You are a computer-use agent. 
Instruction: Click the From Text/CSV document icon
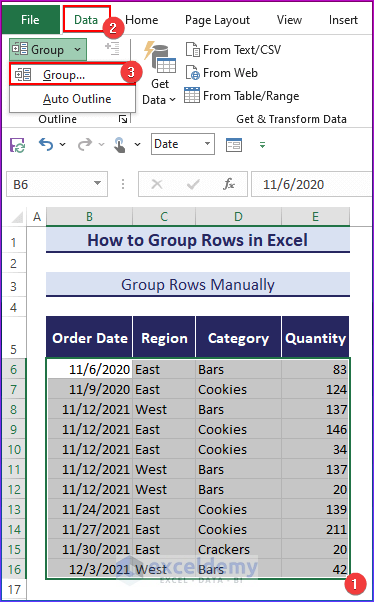193,50
